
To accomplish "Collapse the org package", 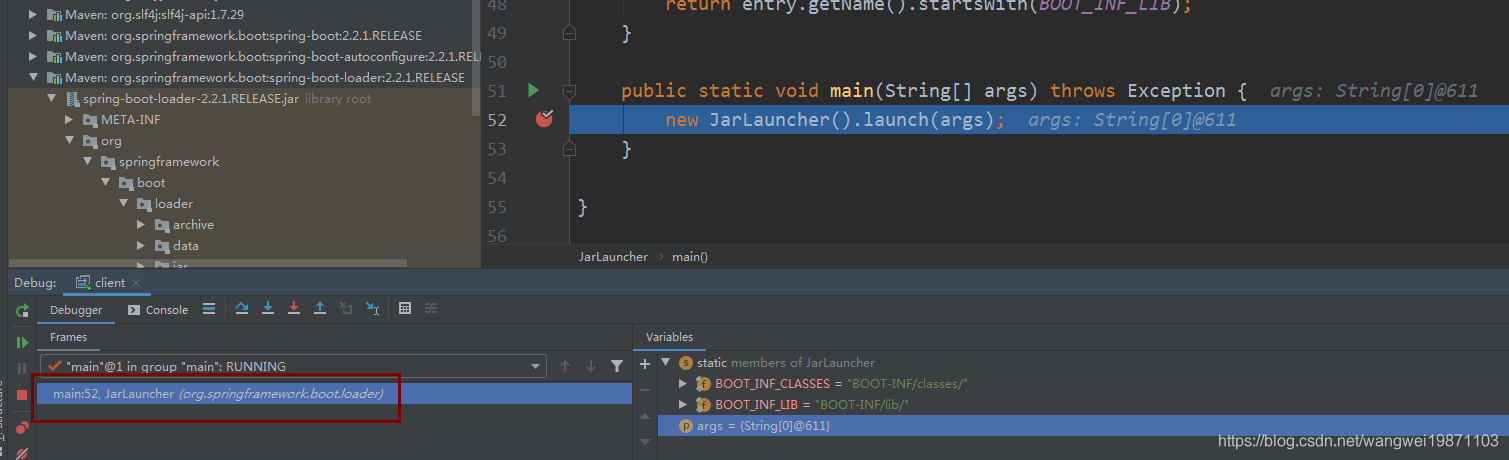I will tap(70, 141).
